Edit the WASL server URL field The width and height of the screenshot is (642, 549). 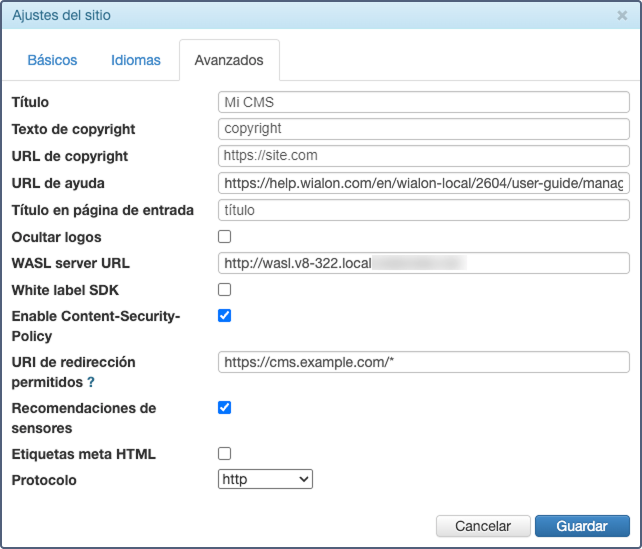pyautogui.click(x=423, y=263)
